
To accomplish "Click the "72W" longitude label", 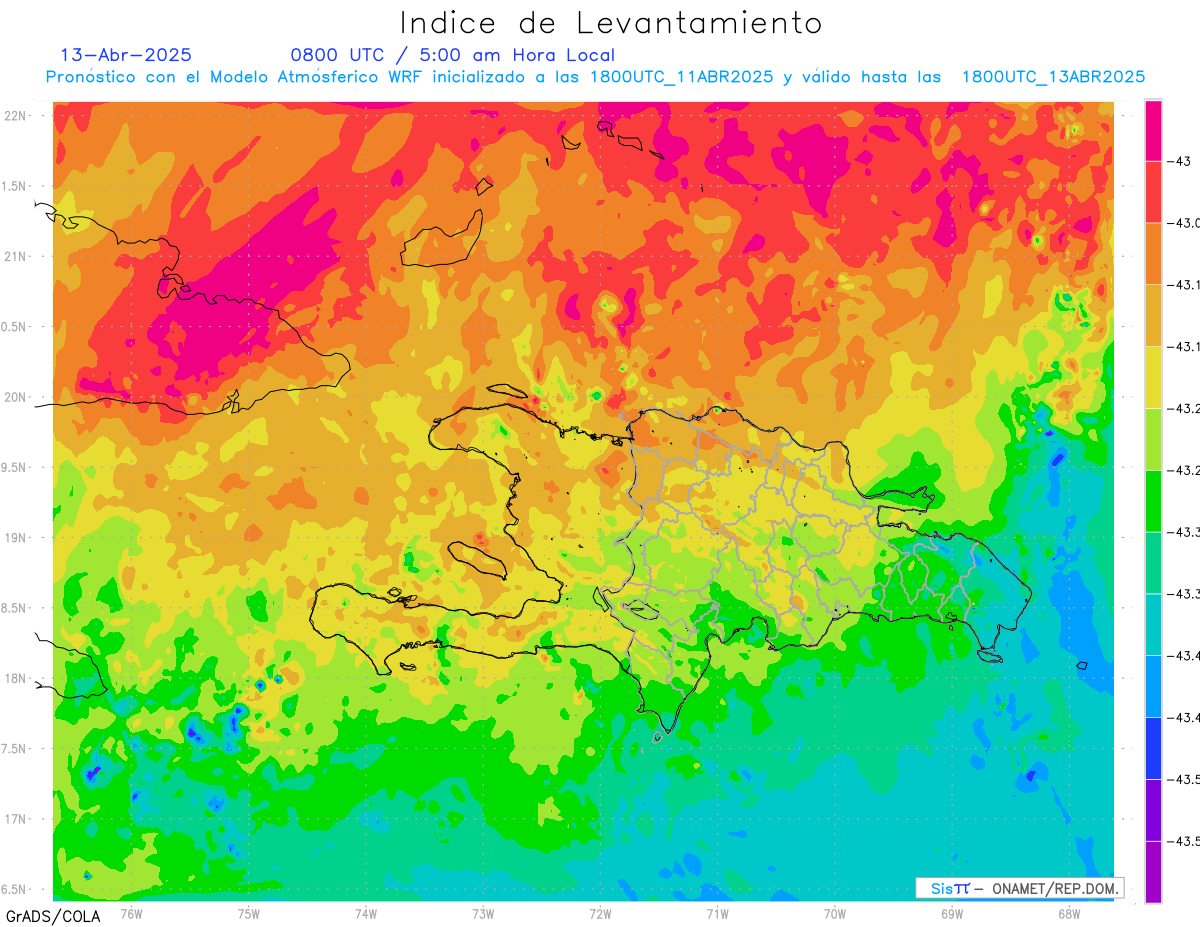I will [x=600, y=913].
